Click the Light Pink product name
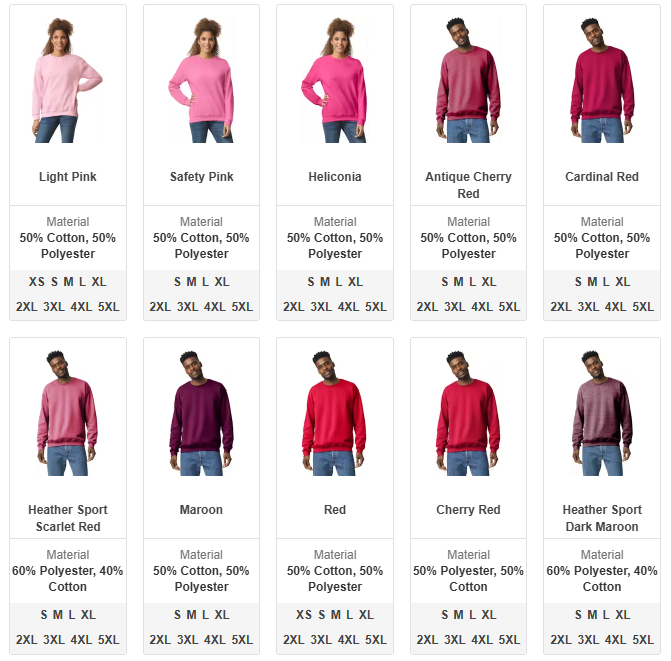 (68, 177)
